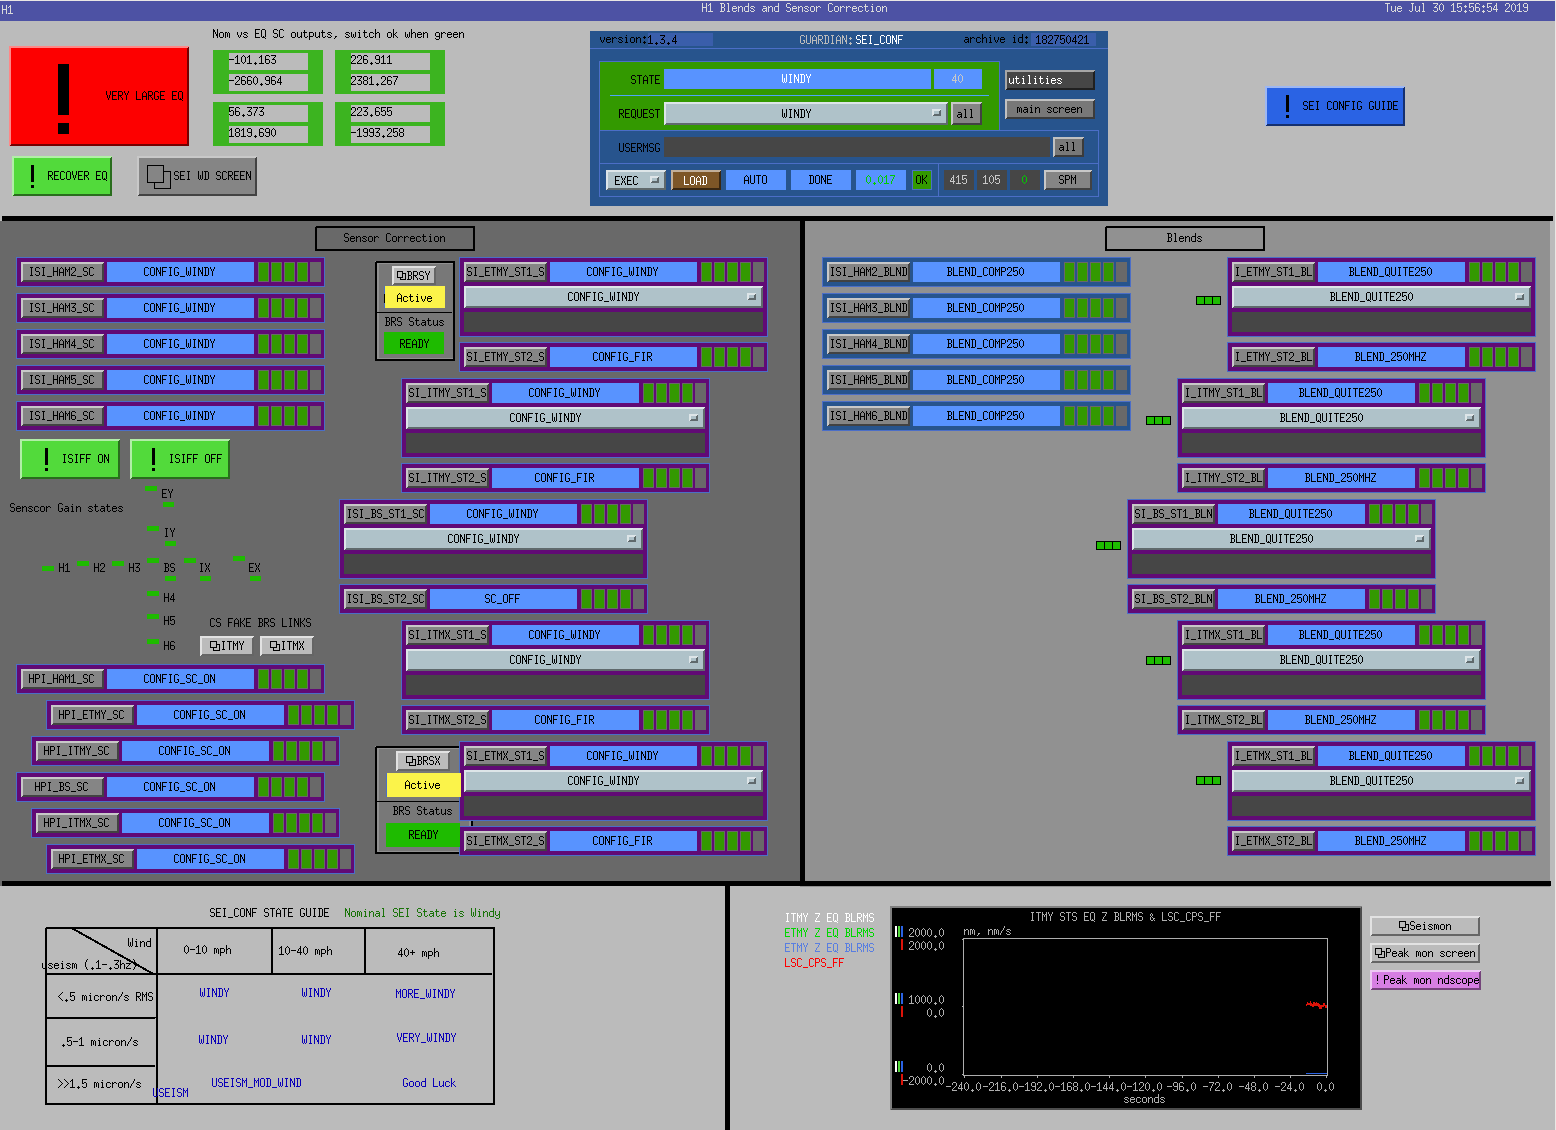This screenshot has height=1130, width=1556.
Task: Open the BLEND_QUITE250 dropdown under I_ITMY_ST1_BL
Action: click(x=1331, y=418)
